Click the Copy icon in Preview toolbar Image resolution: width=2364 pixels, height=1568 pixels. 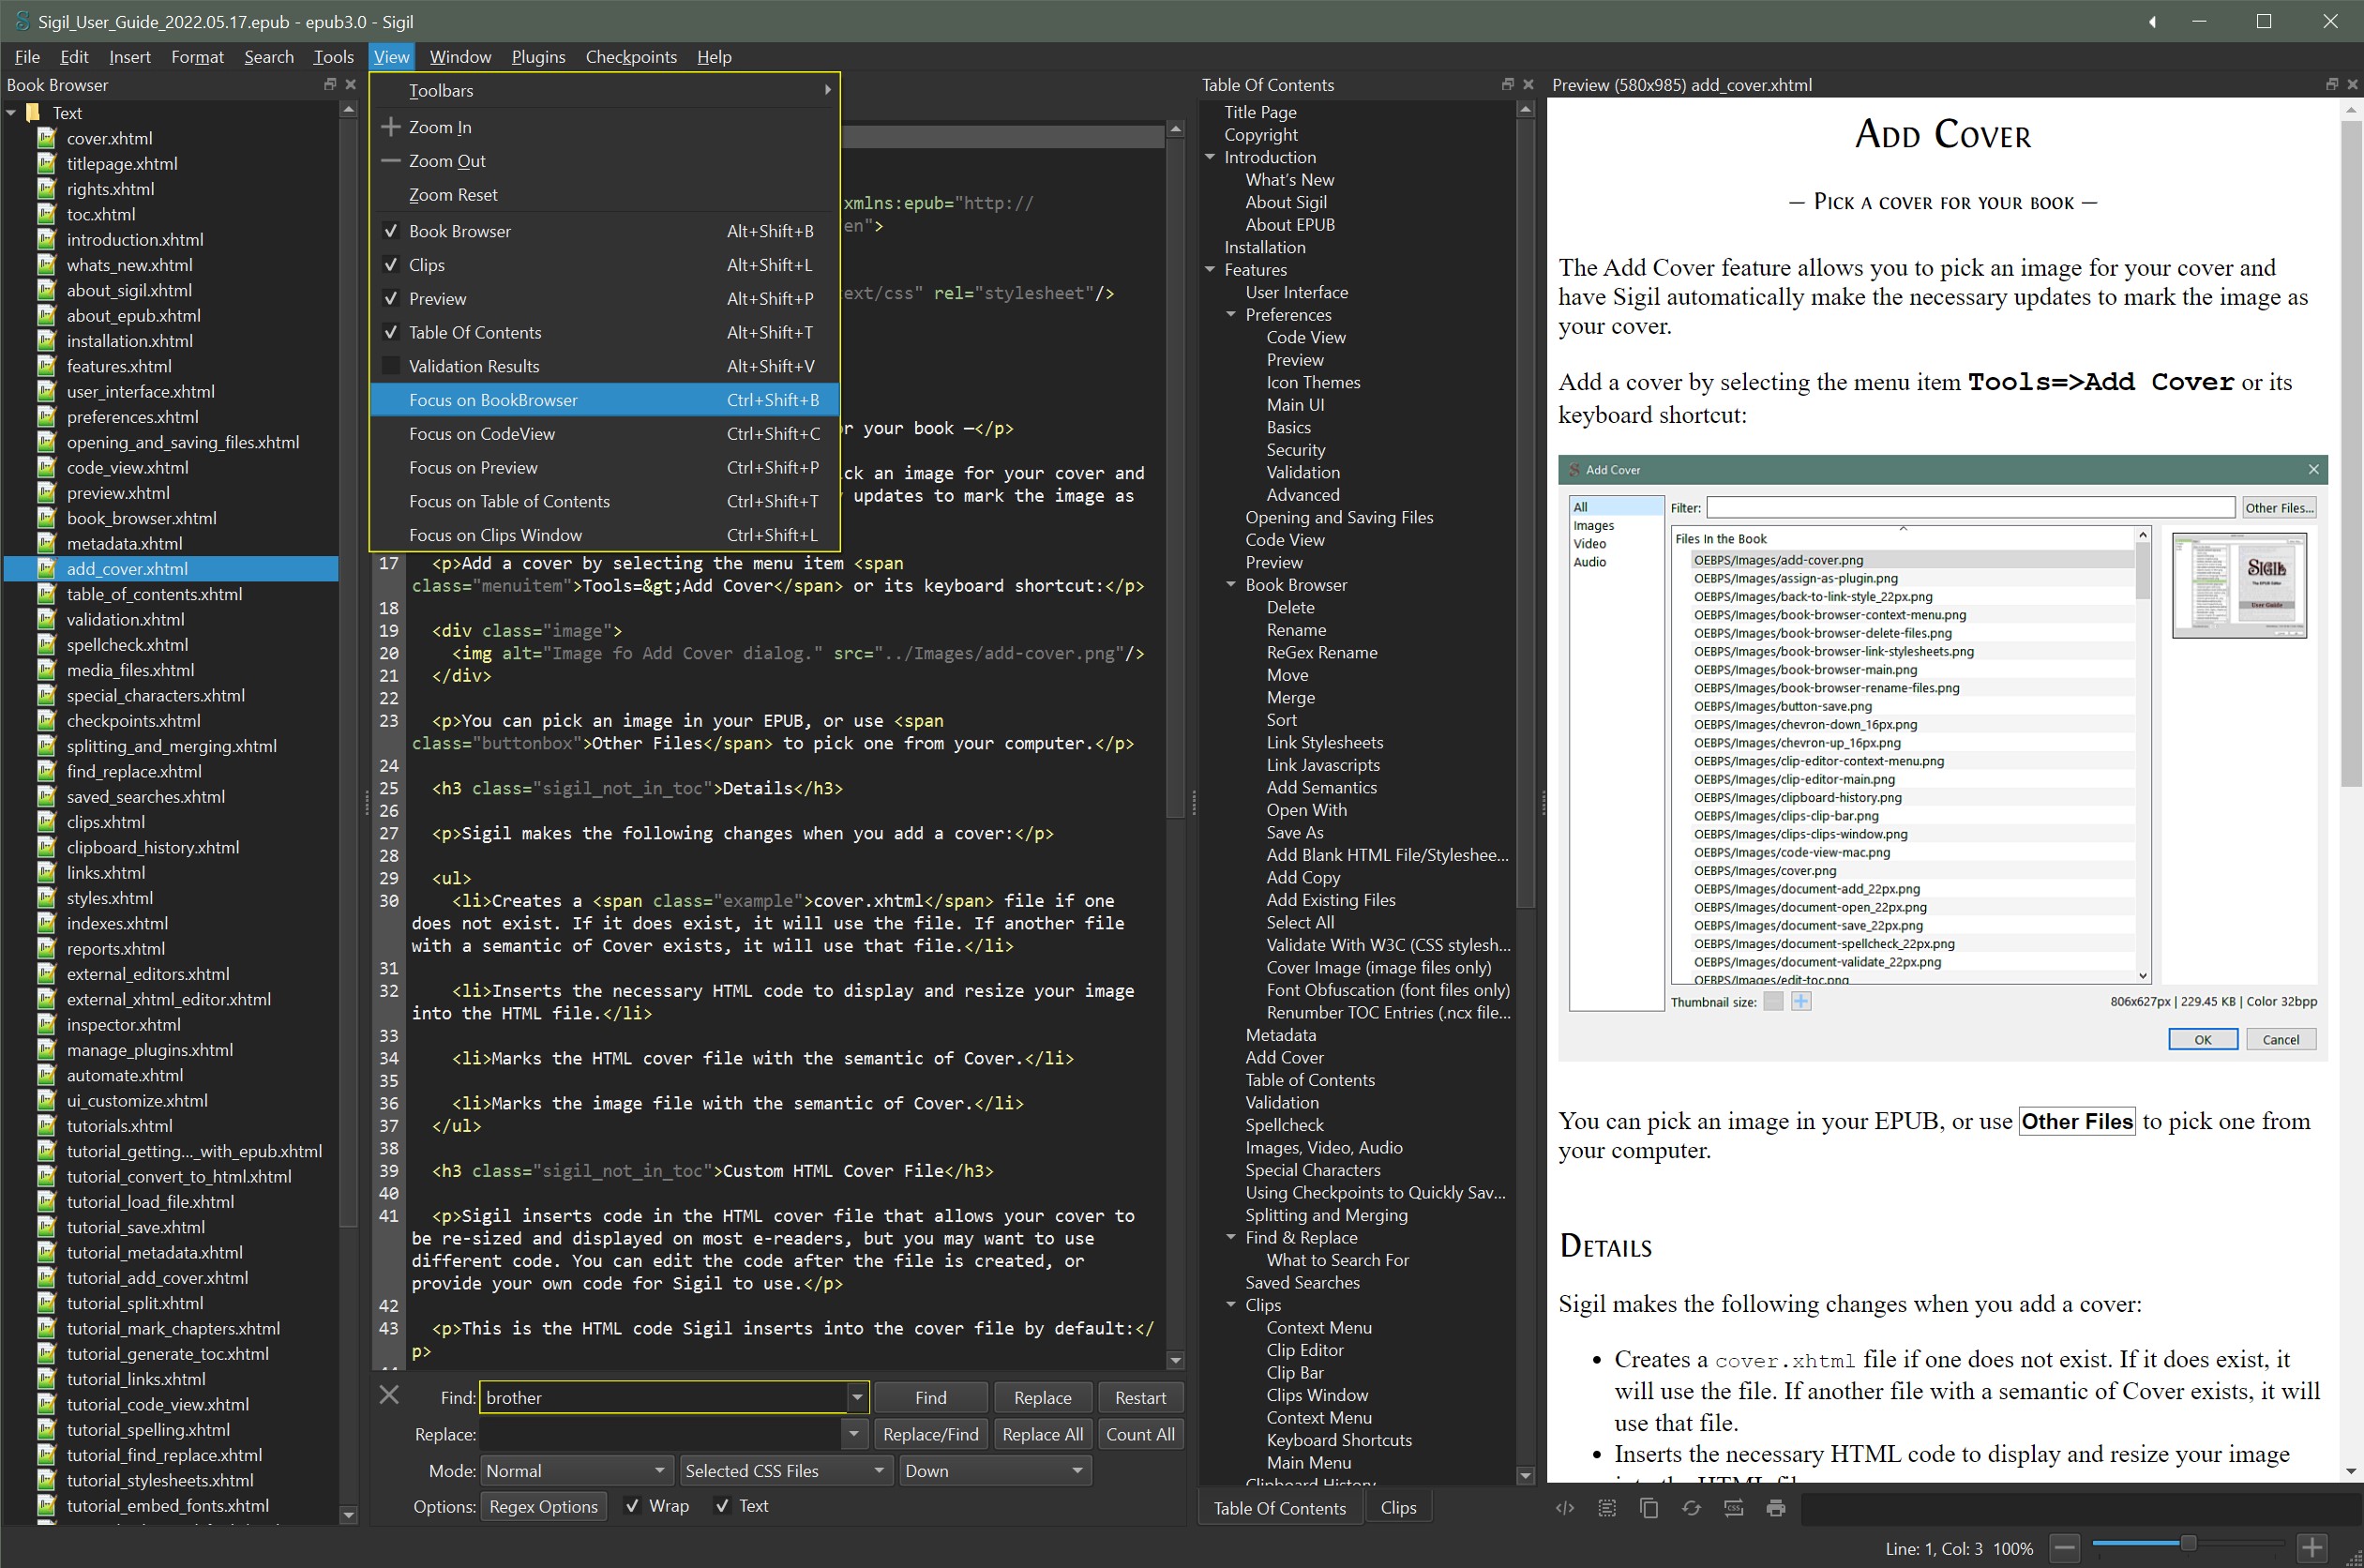point(1649,1508)
